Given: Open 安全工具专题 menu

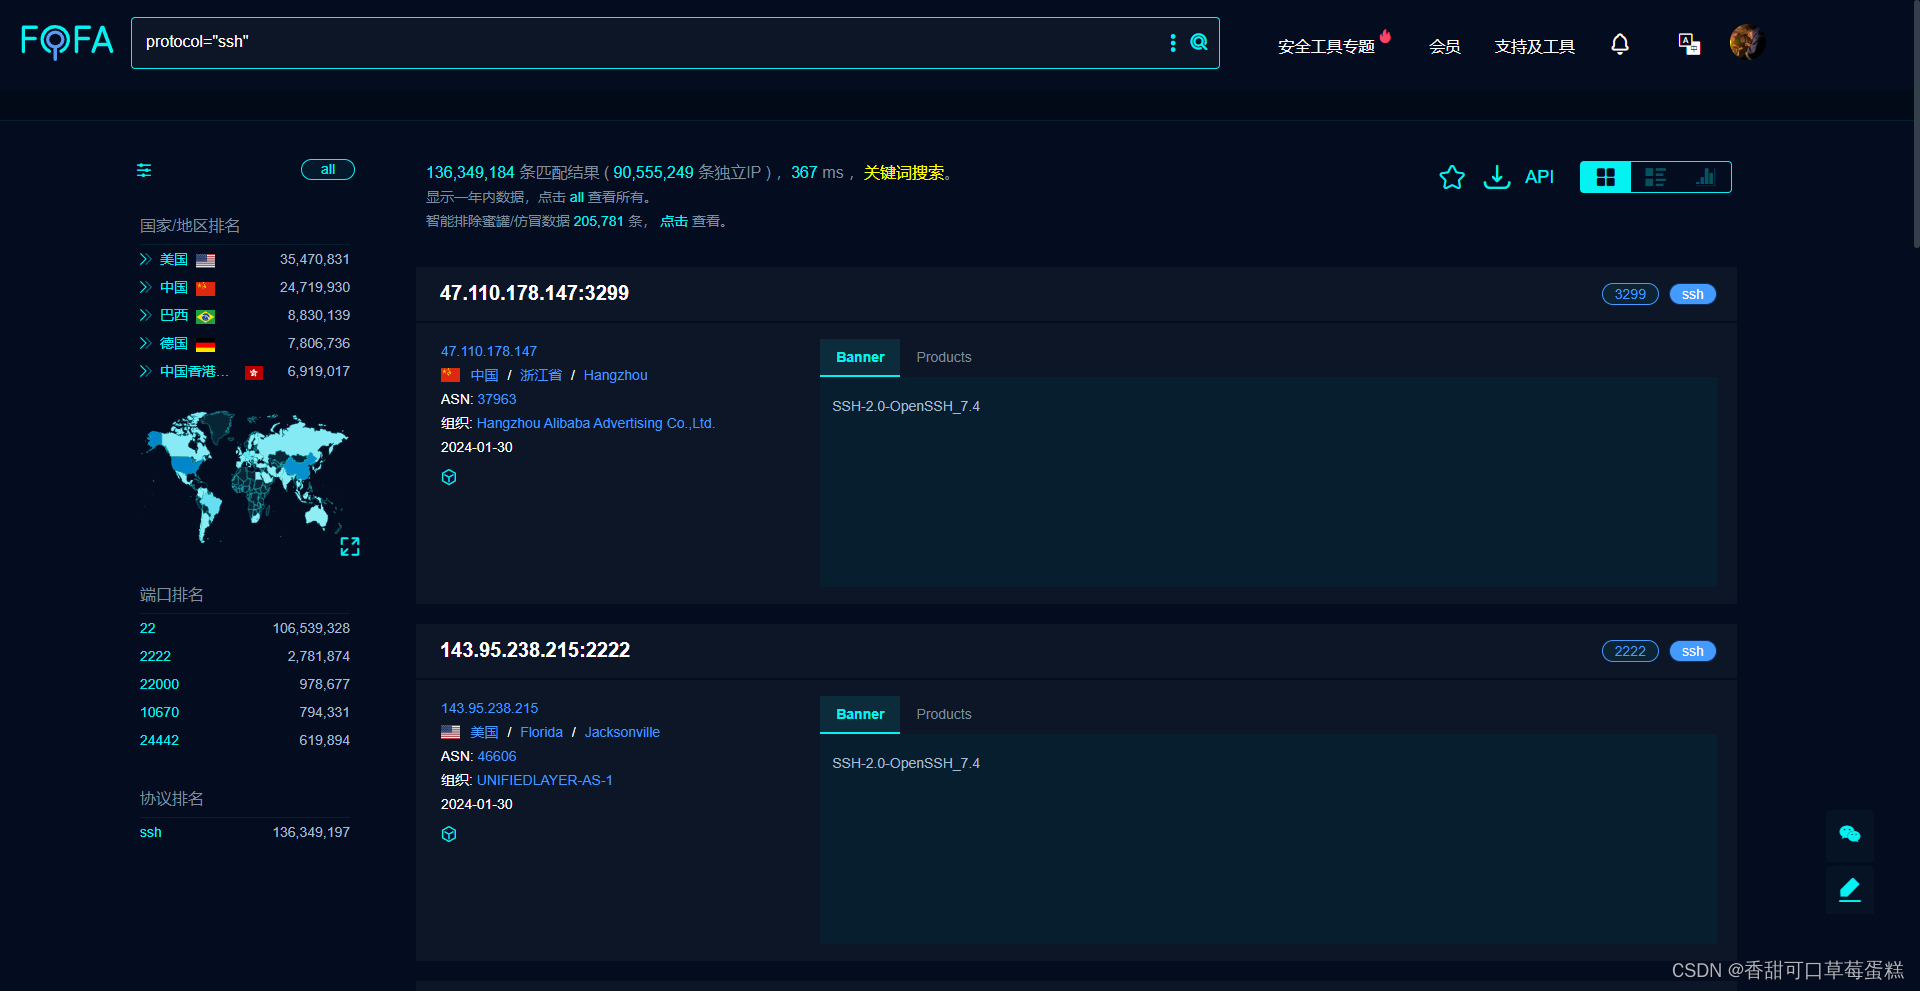Looking at the screenshot, I should tap(1326, 46).
